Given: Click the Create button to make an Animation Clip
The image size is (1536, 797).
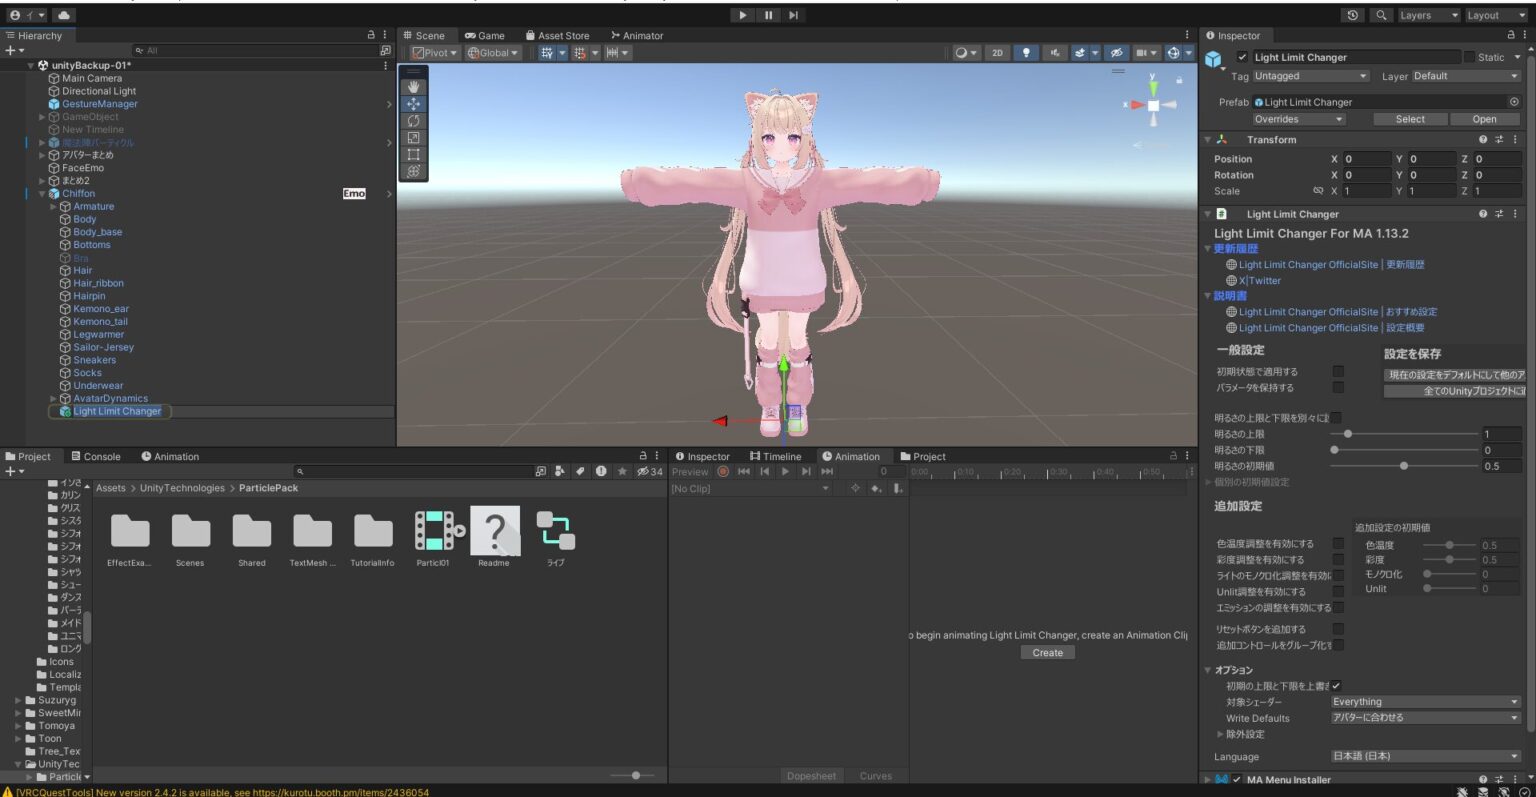Looking at the screenshot, I should (1047, 652).
